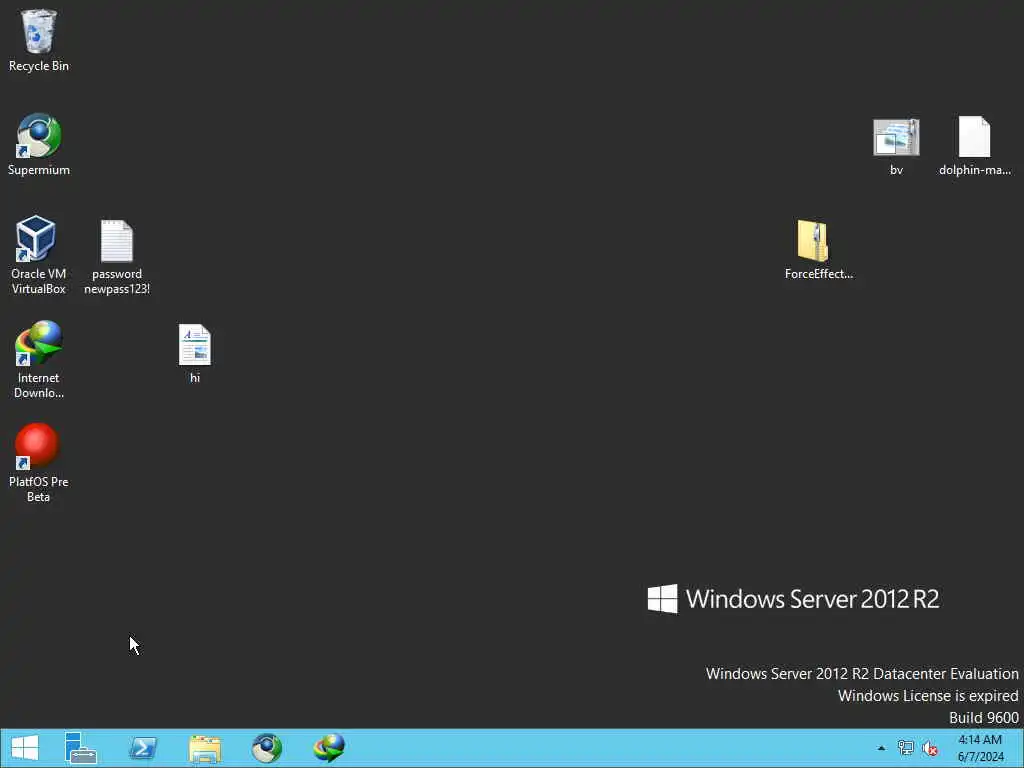Select the bv desktop icon
This screenshot has width=1024, height=768.
(x=896, y=147)
